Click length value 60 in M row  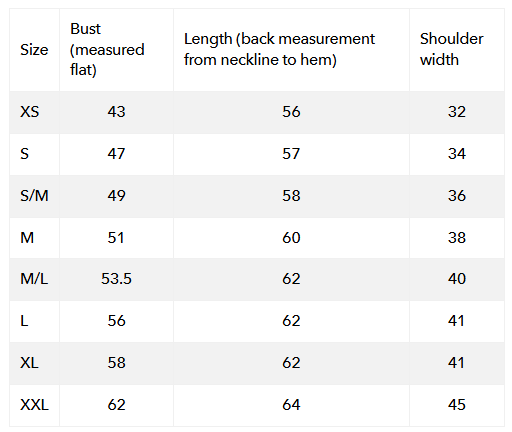click(291, 238)
